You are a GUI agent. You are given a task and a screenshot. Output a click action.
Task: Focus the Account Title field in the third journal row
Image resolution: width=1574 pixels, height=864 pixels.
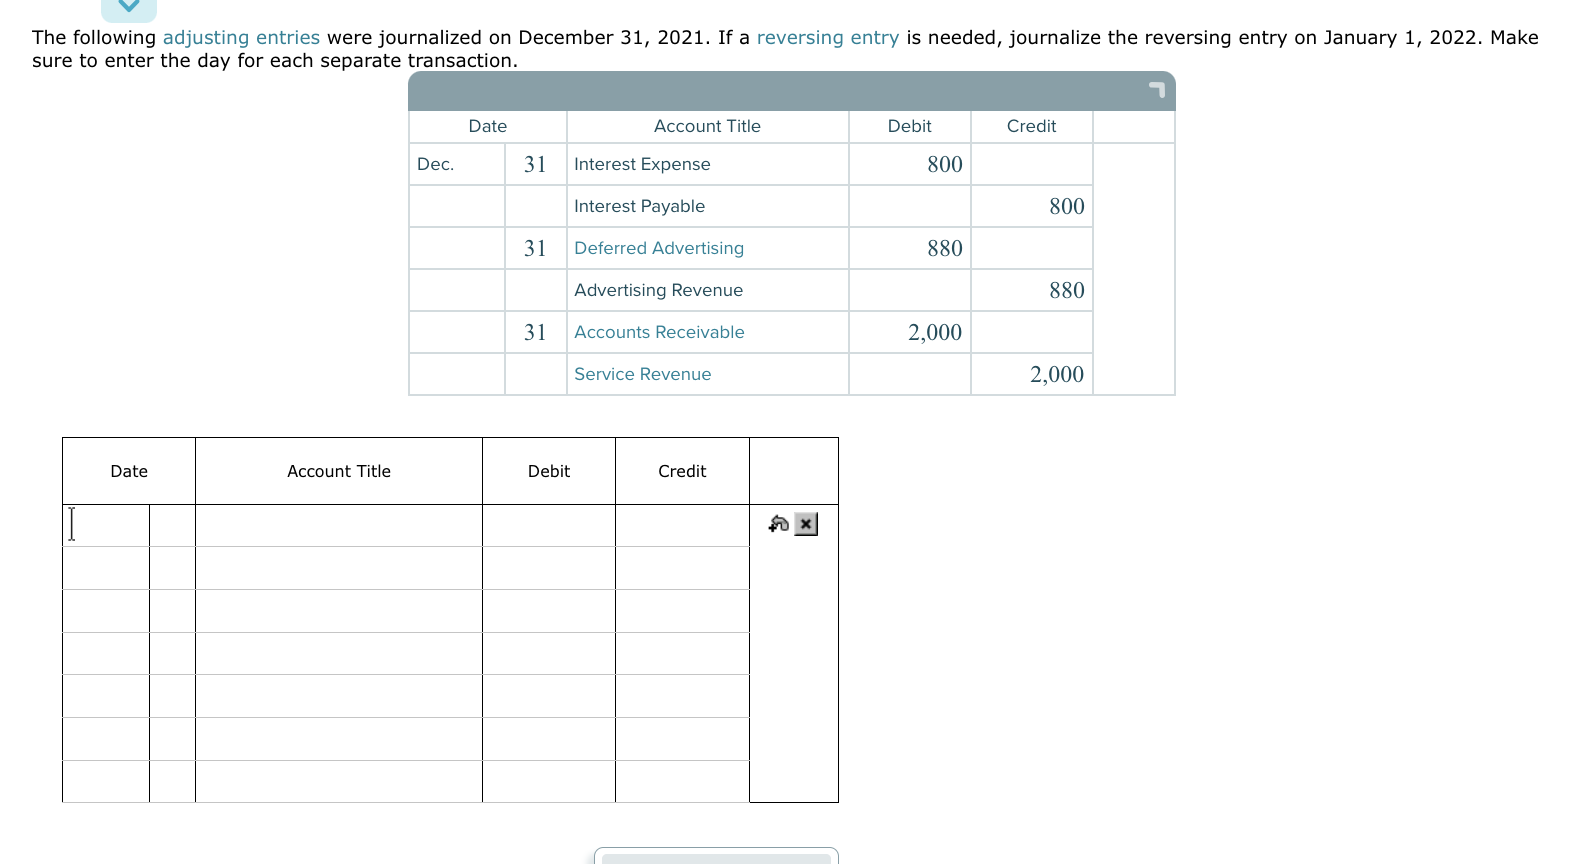[339, 611]
